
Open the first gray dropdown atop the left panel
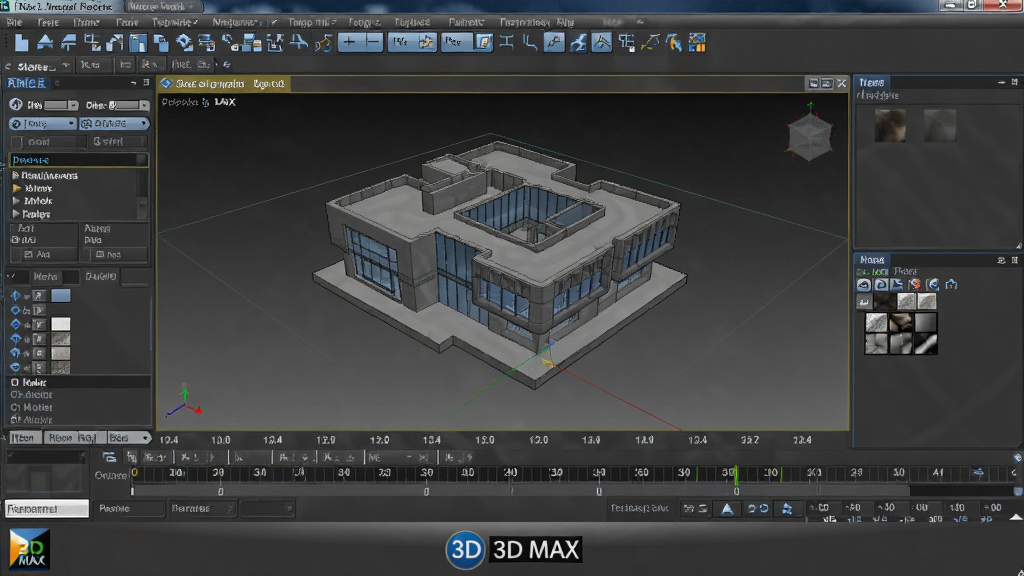61,105
